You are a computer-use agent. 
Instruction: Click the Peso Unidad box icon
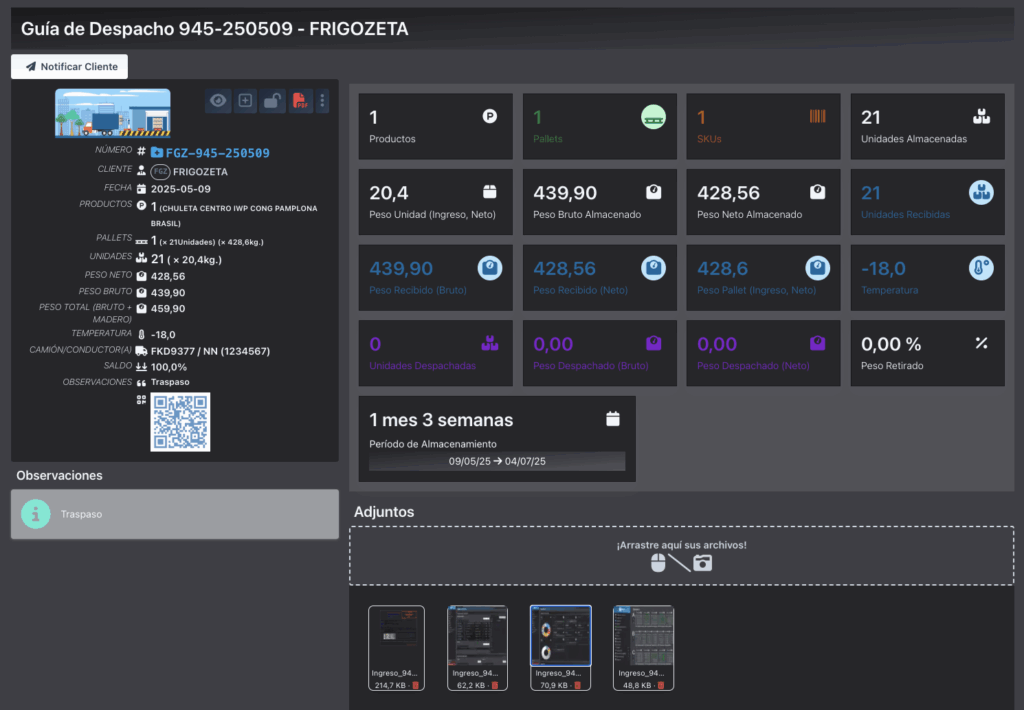click(490, 191)
